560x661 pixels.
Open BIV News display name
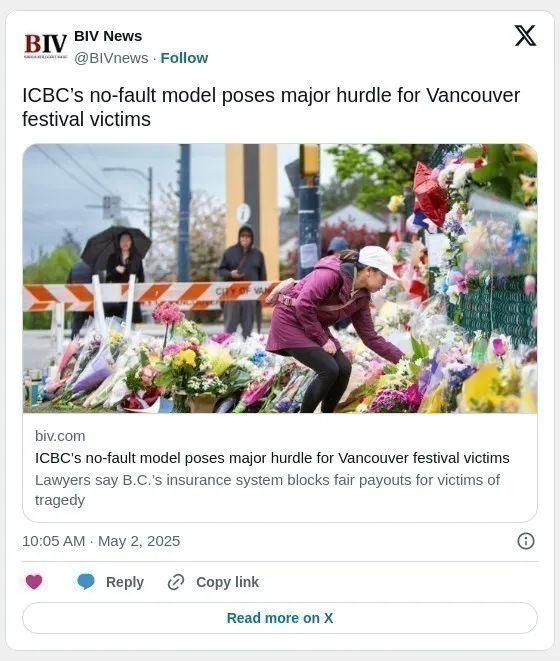108,36
